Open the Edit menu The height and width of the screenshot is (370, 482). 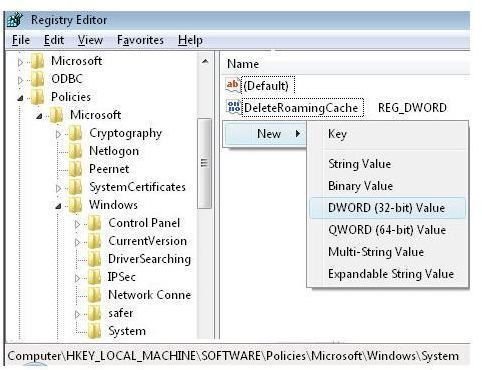coord(54,40)
